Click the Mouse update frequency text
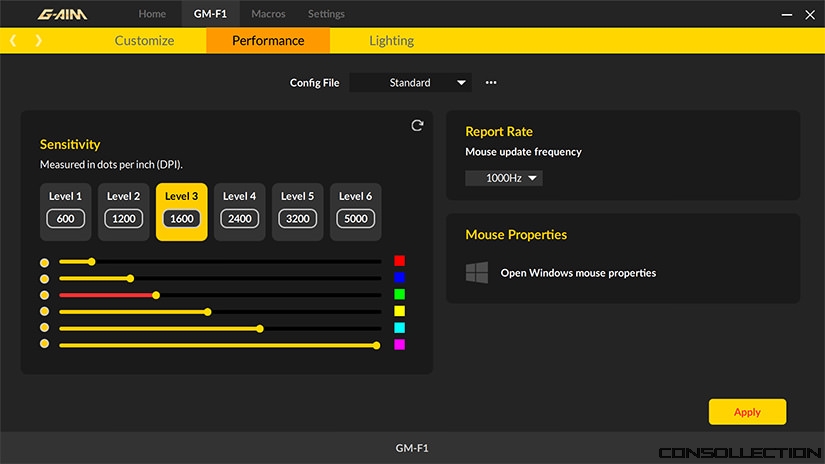This screenshot has width=825, height=464. [x=524, y=152]
